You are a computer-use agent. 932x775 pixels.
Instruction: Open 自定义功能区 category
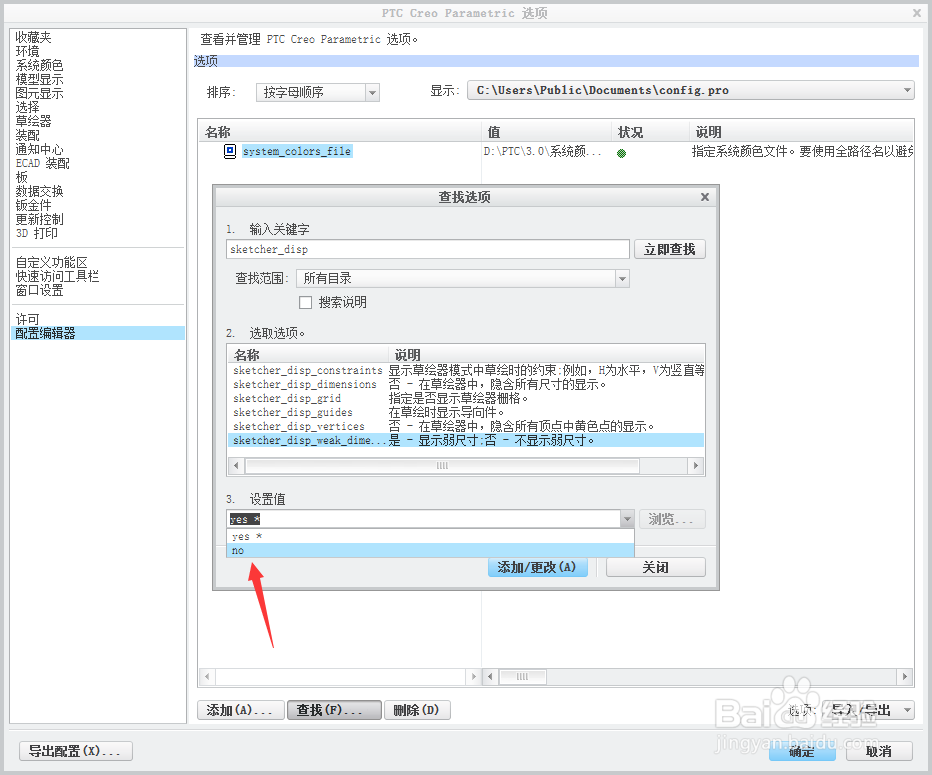click(51, 263)
